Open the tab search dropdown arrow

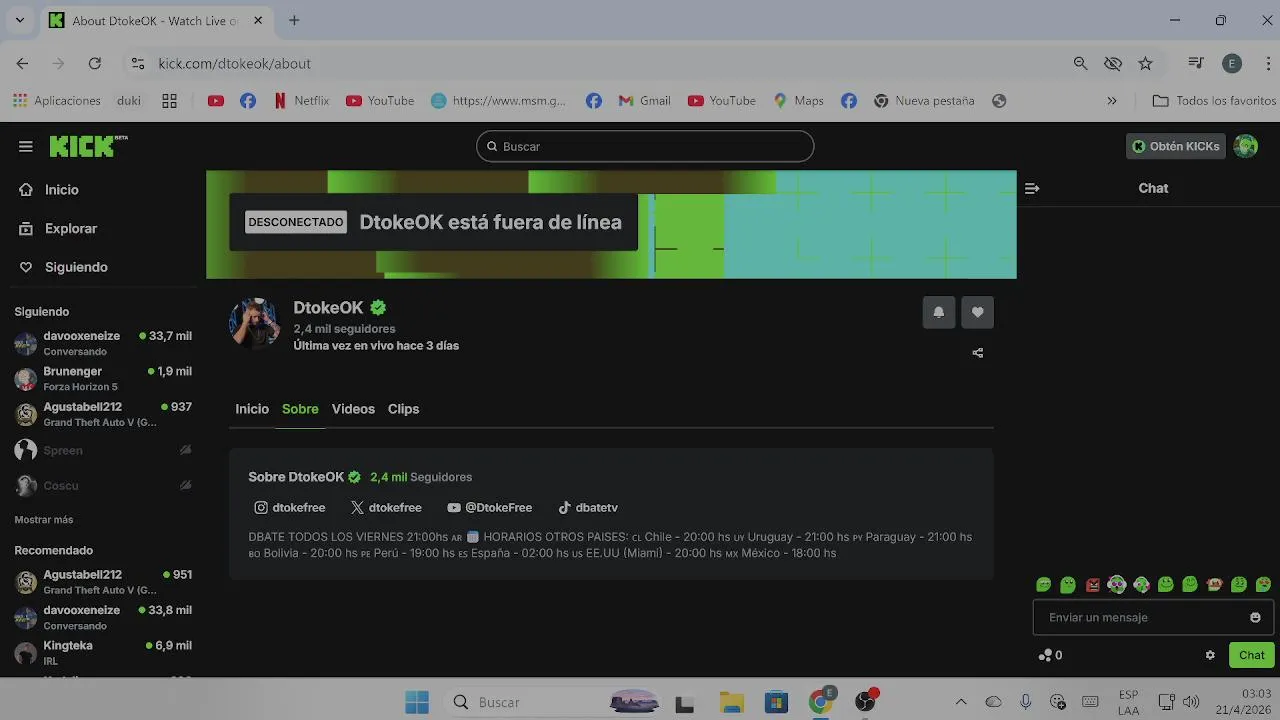coord(19,20)
